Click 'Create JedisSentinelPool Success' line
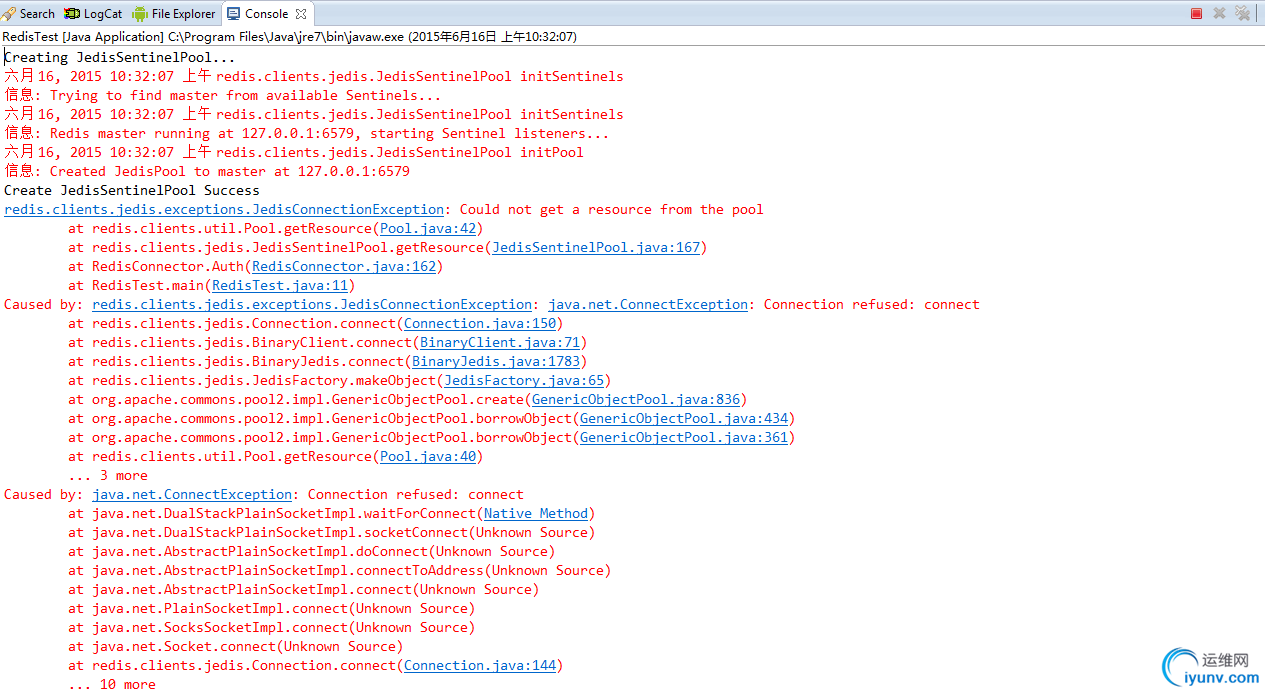1265x694 pixels. click(132, 190)
